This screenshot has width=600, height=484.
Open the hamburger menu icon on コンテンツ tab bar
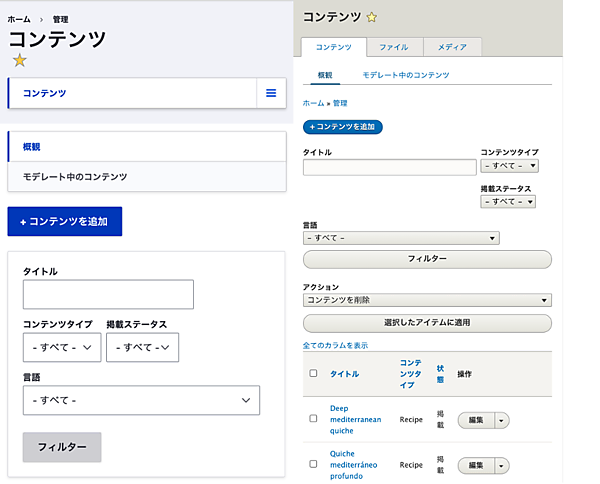[270, 93]
